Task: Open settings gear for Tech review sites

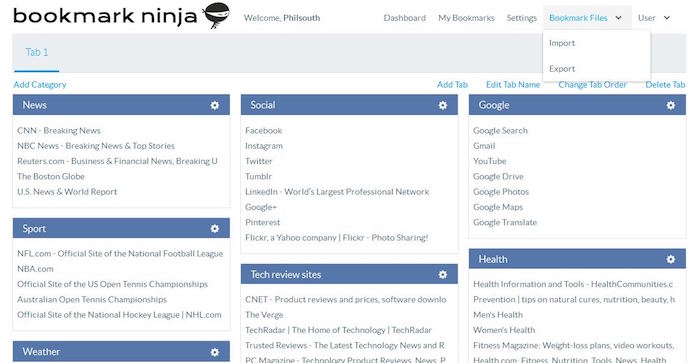Action: tap(443, 275)
